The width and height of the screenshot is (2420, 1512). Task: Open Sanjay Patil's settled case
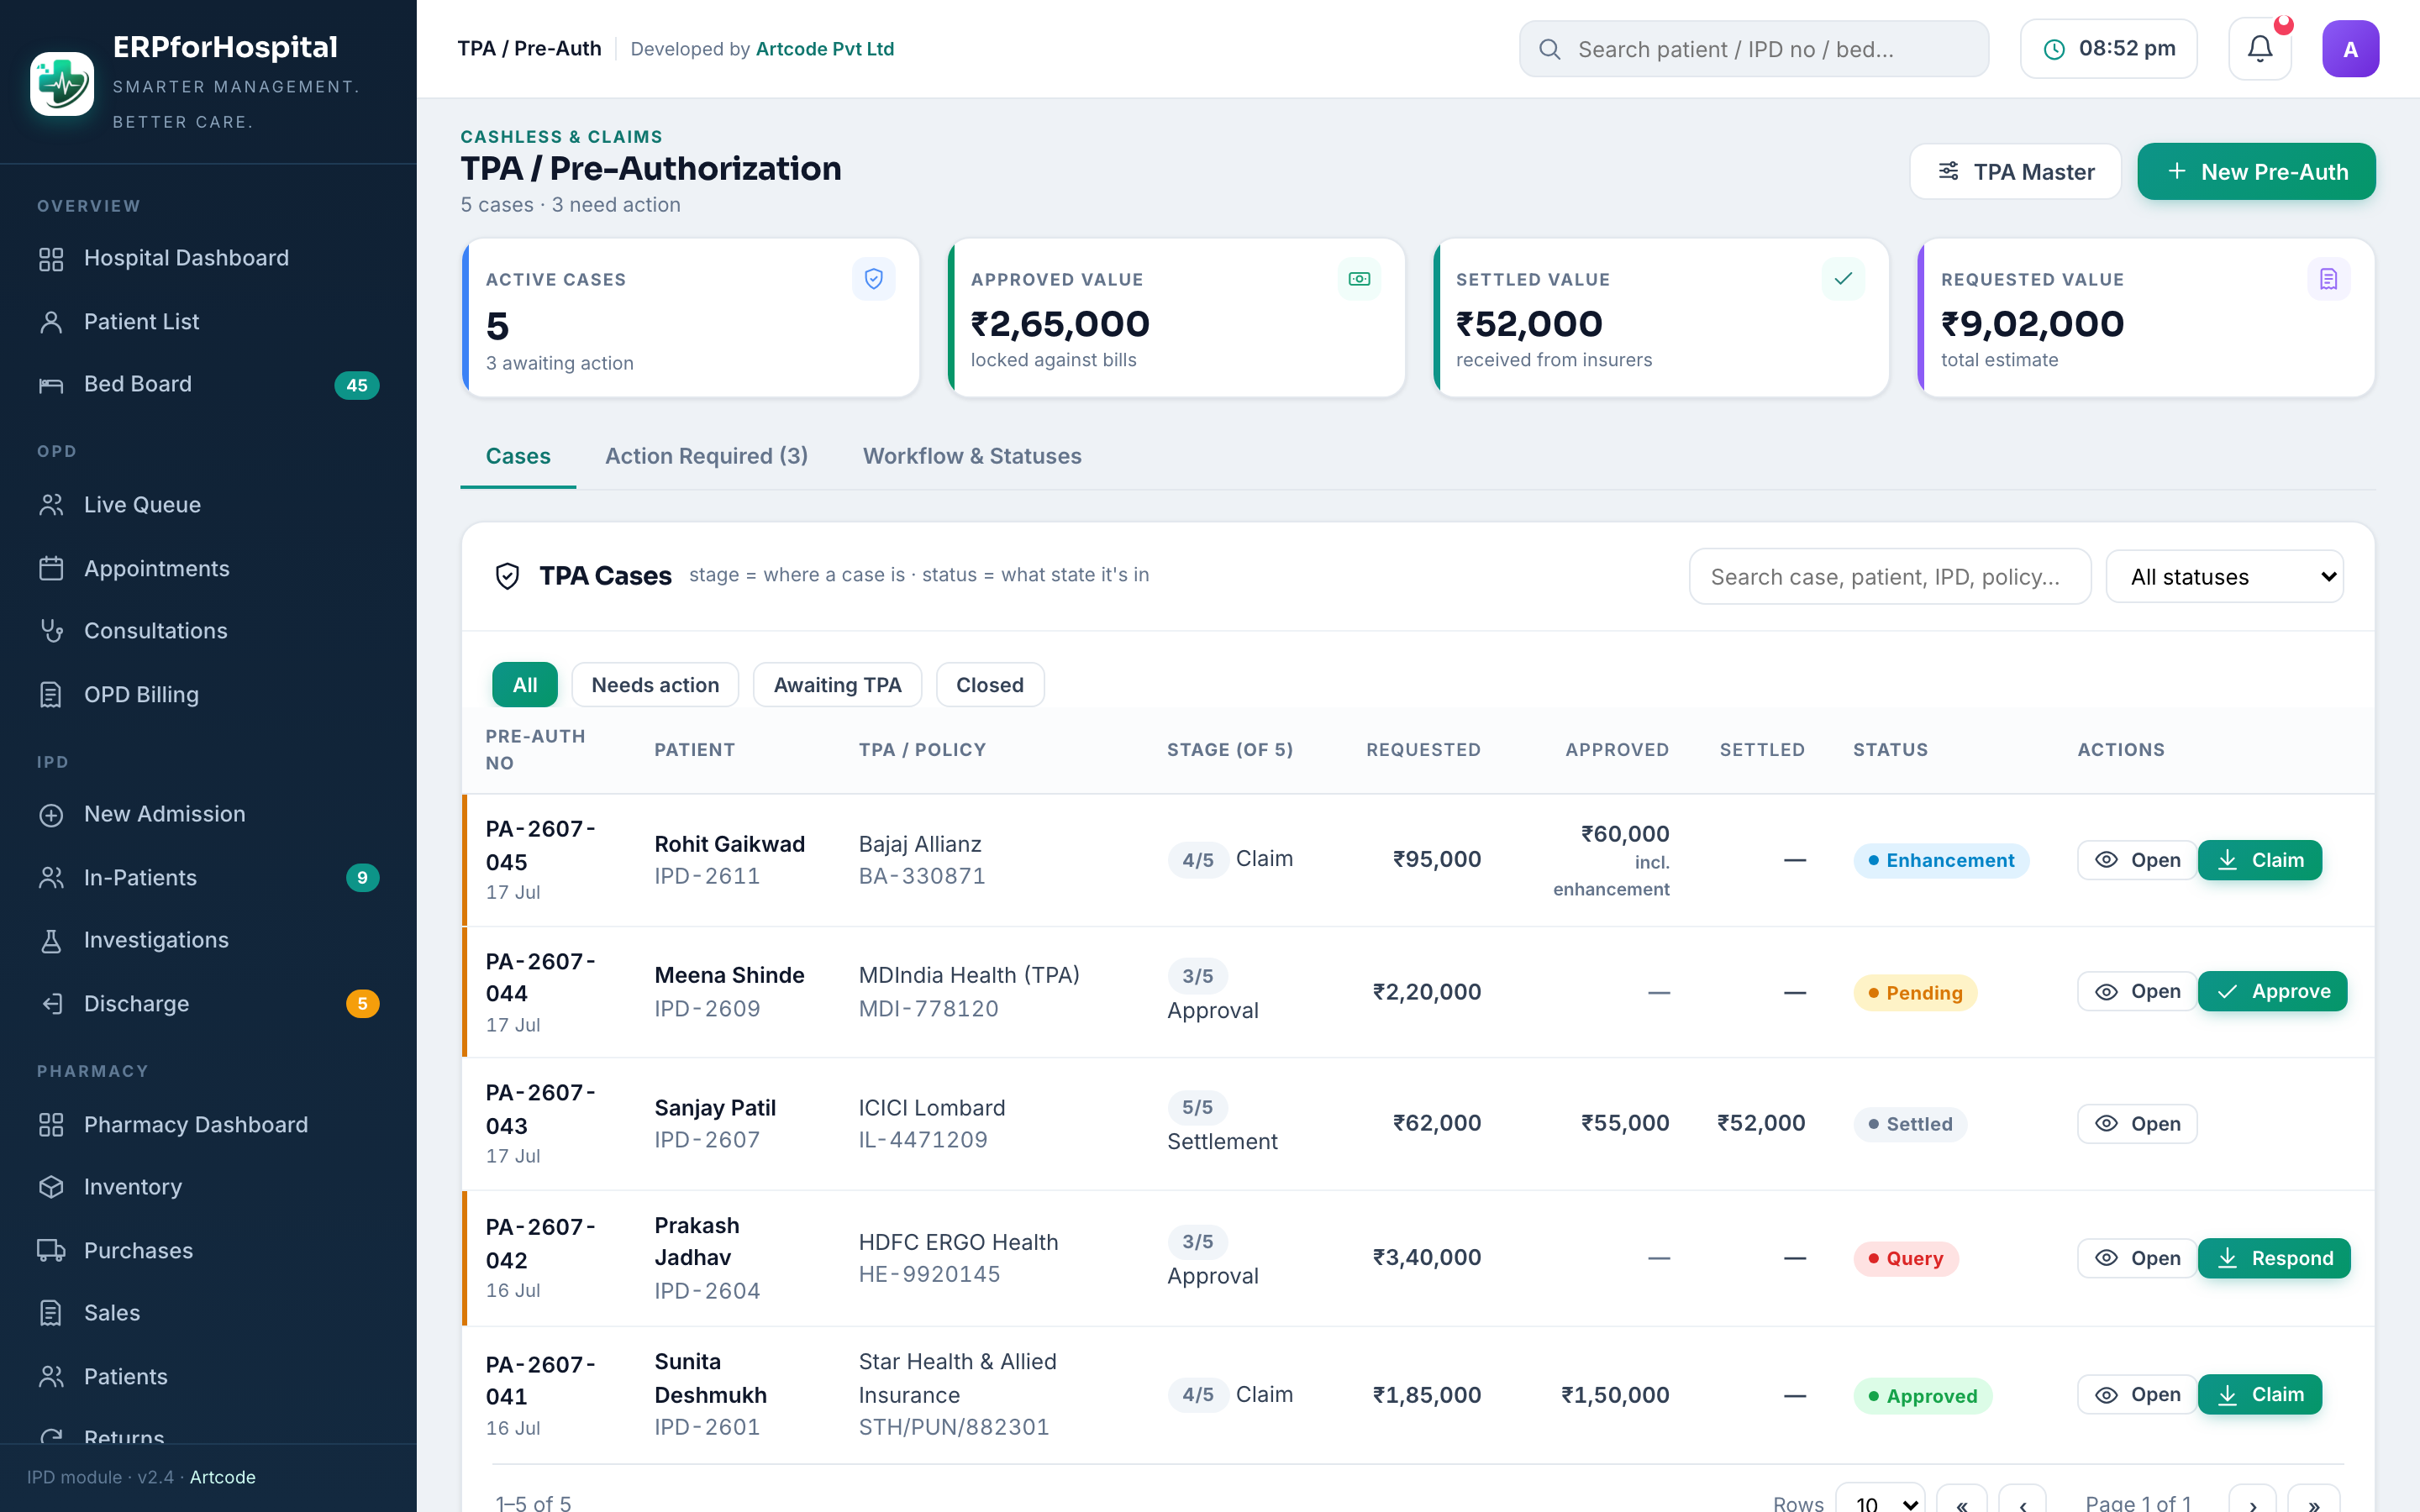tap(2136, 1124)
